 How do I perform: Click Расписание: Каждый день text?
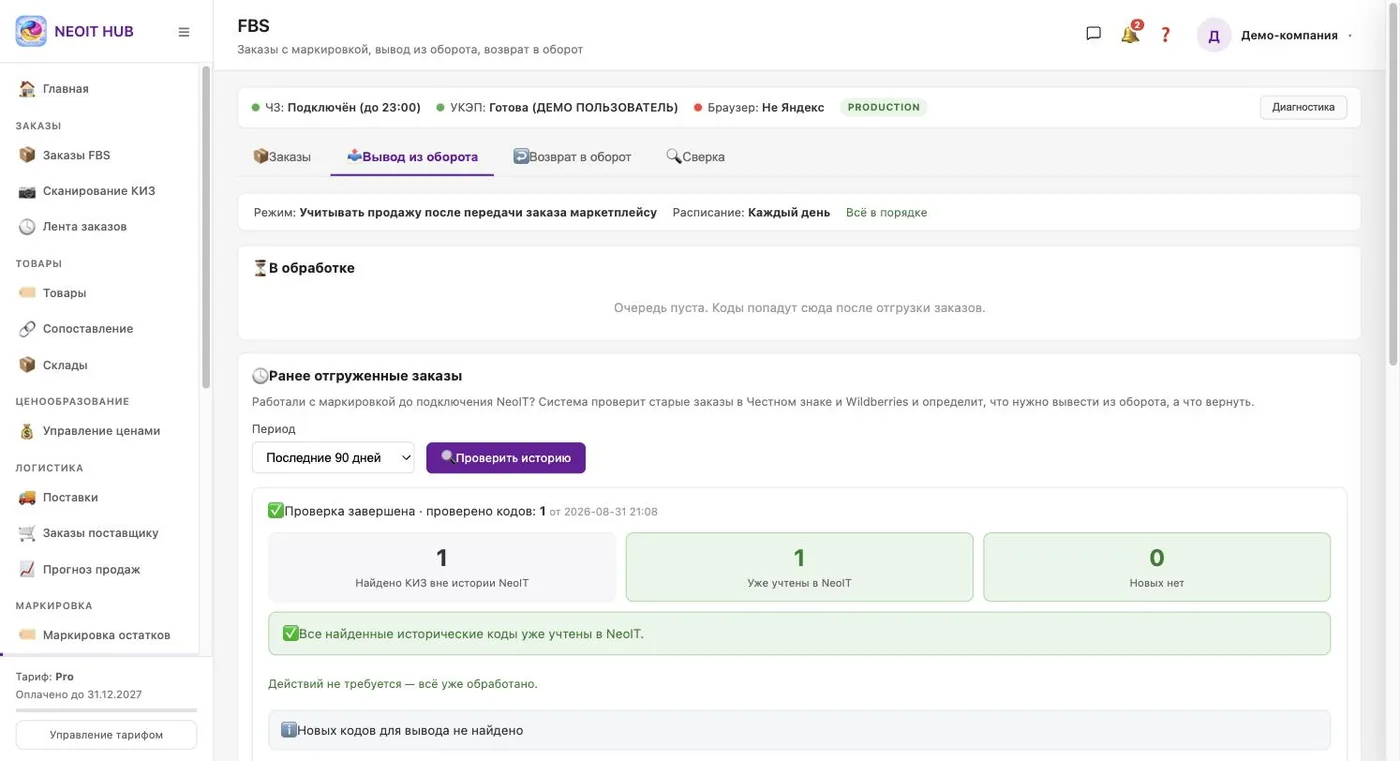pyautogui.click(x=751, y=213)
